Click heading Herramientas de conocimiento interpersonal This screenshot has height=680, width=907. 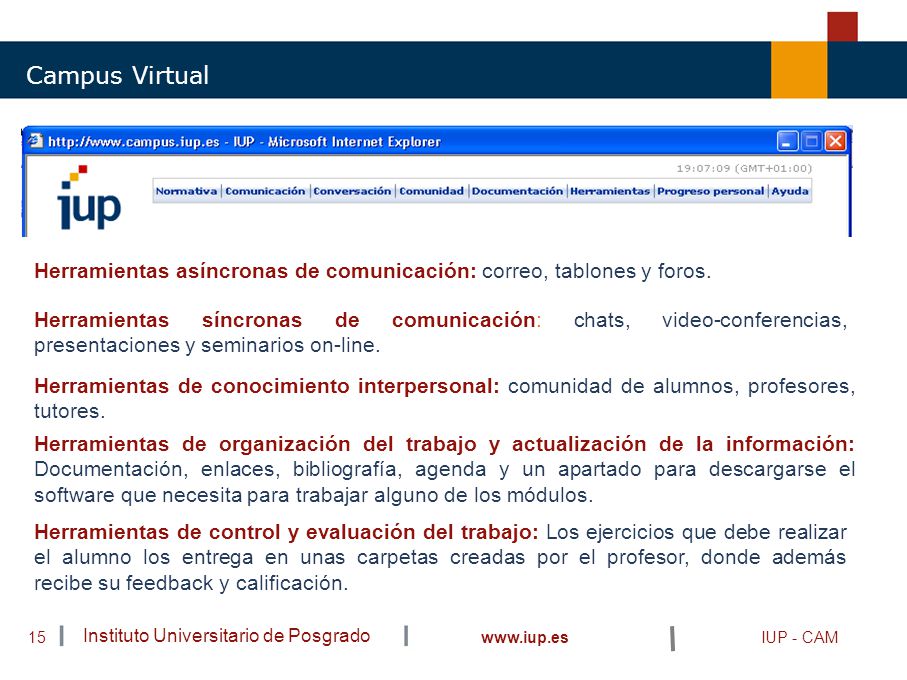(267, 386)
